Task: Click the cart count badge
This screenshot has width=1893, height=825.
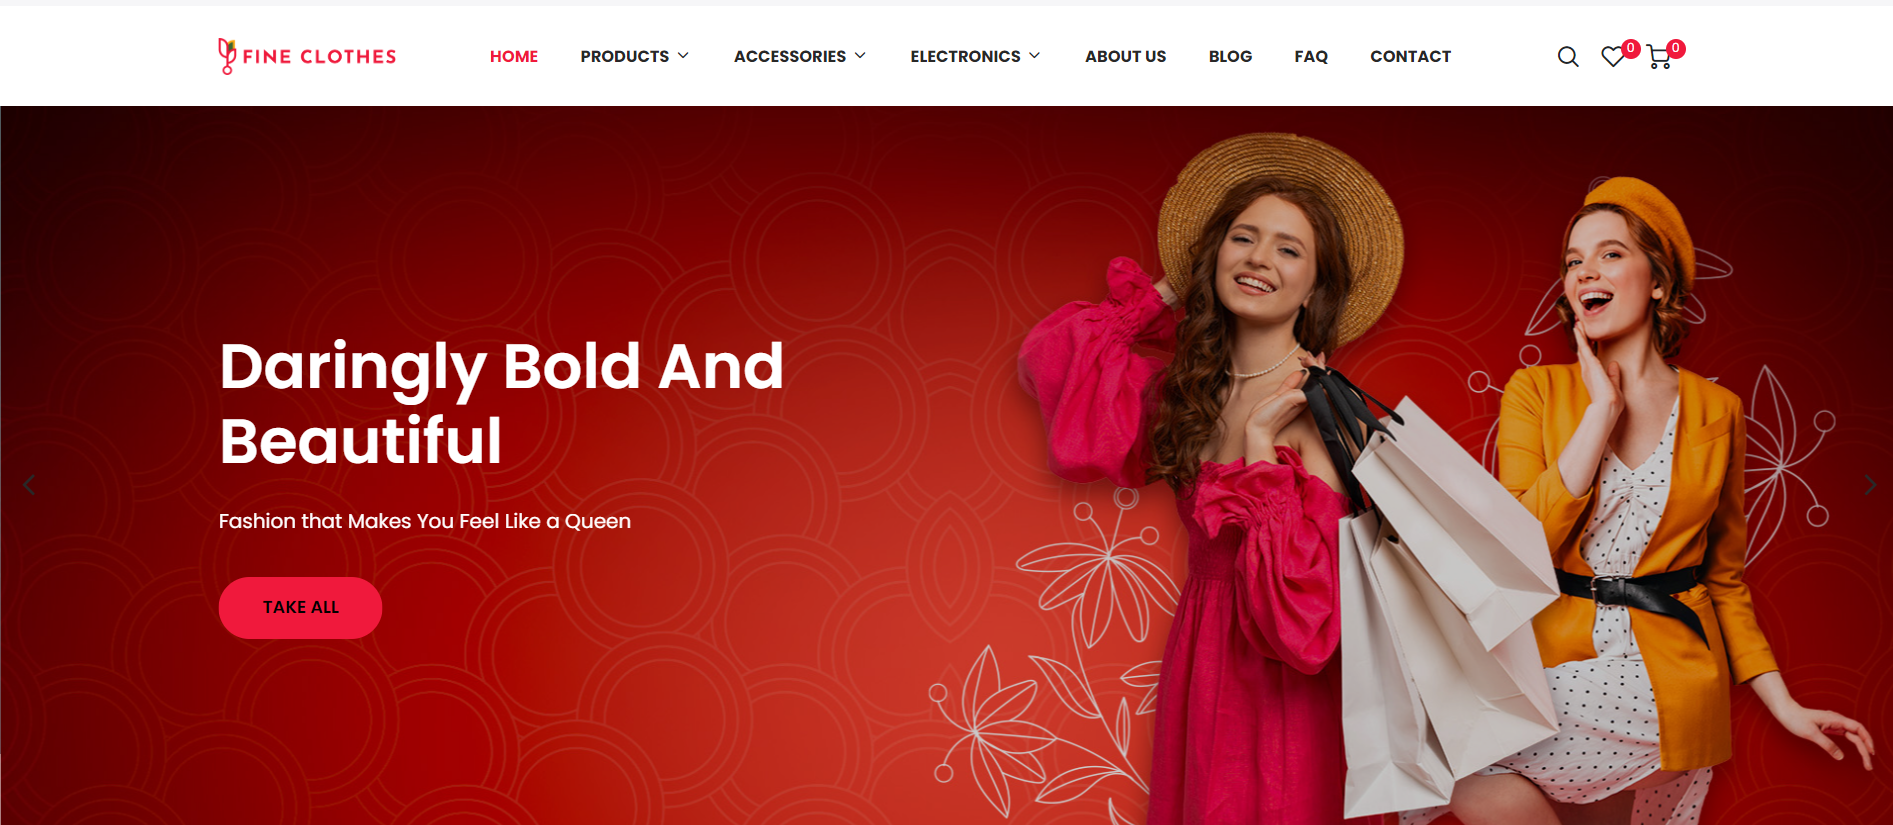Action: point(1676,48)
